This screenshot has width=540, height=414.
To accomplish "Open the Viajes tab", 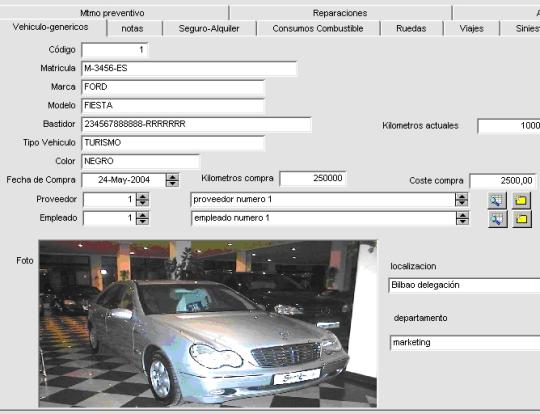I will click(x=471, y=29).
